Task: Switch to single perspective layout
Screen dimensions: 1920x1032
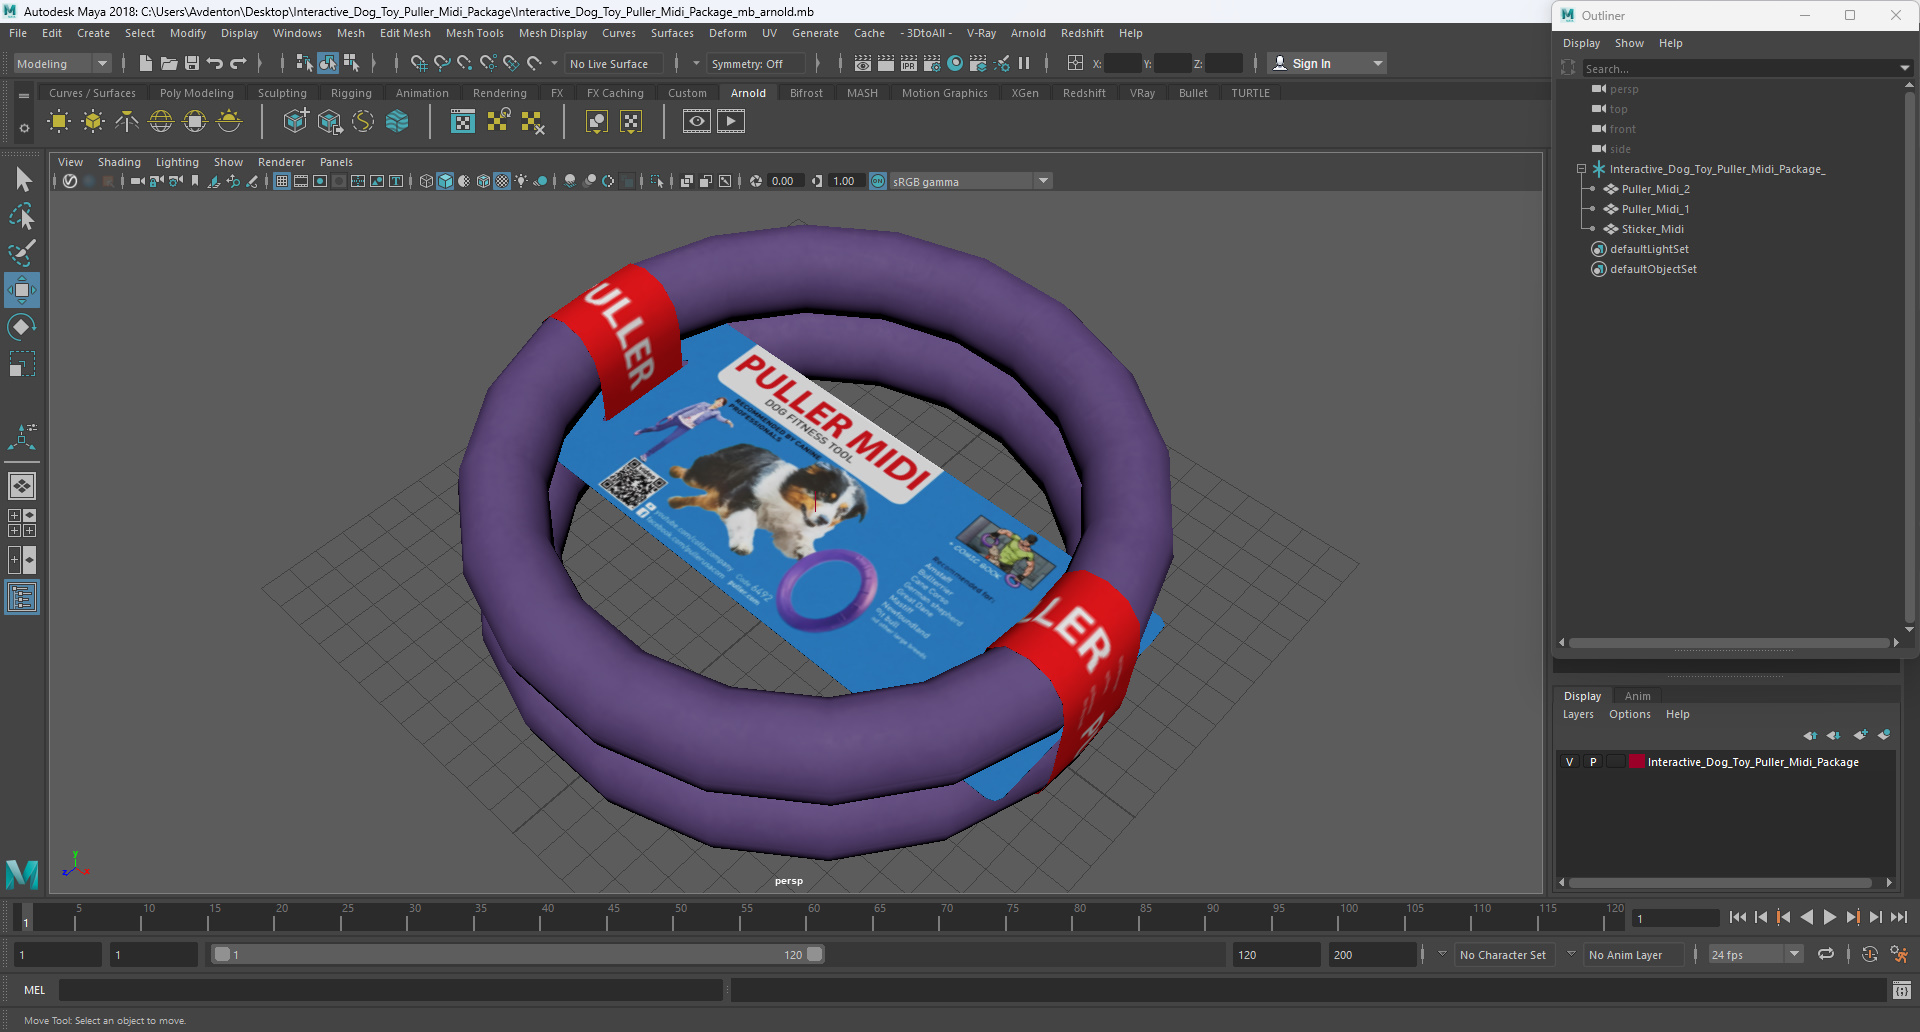Action: pos(22,486)
